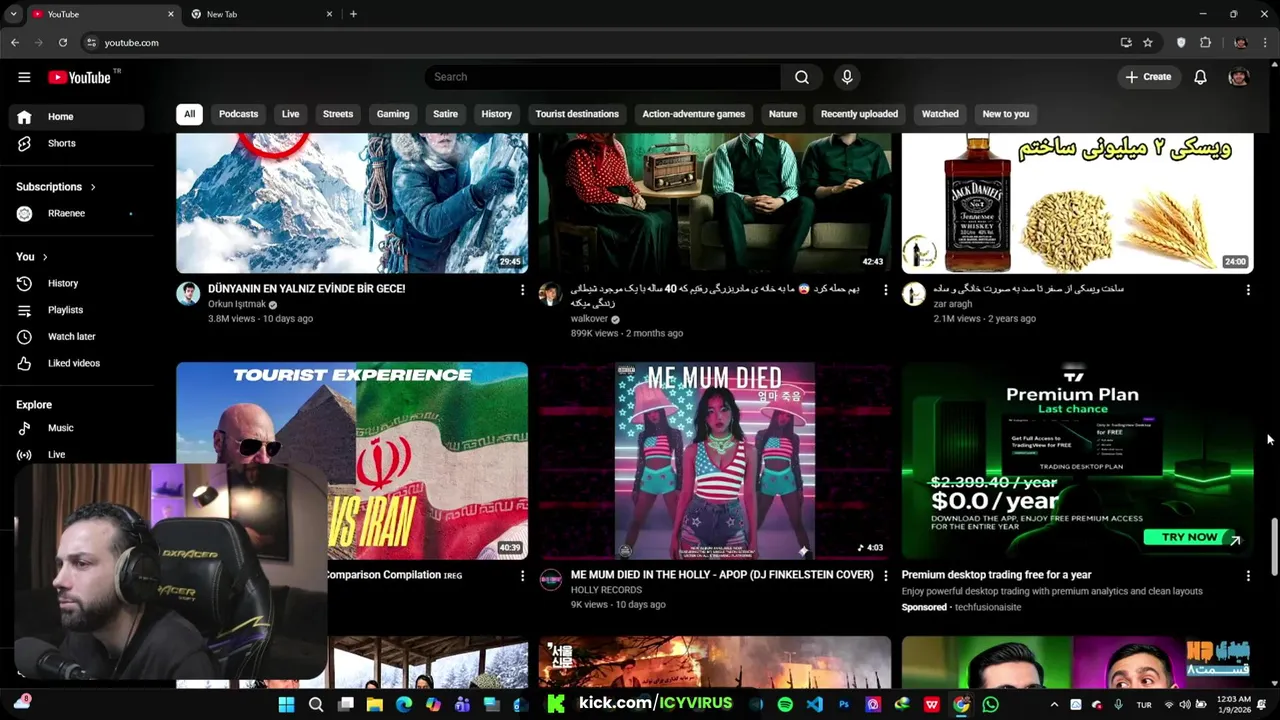This screenshot has height=720, width=1280.
Task: Click the HOLLY RECORDS channel avatar
Action: click(551, 580)
